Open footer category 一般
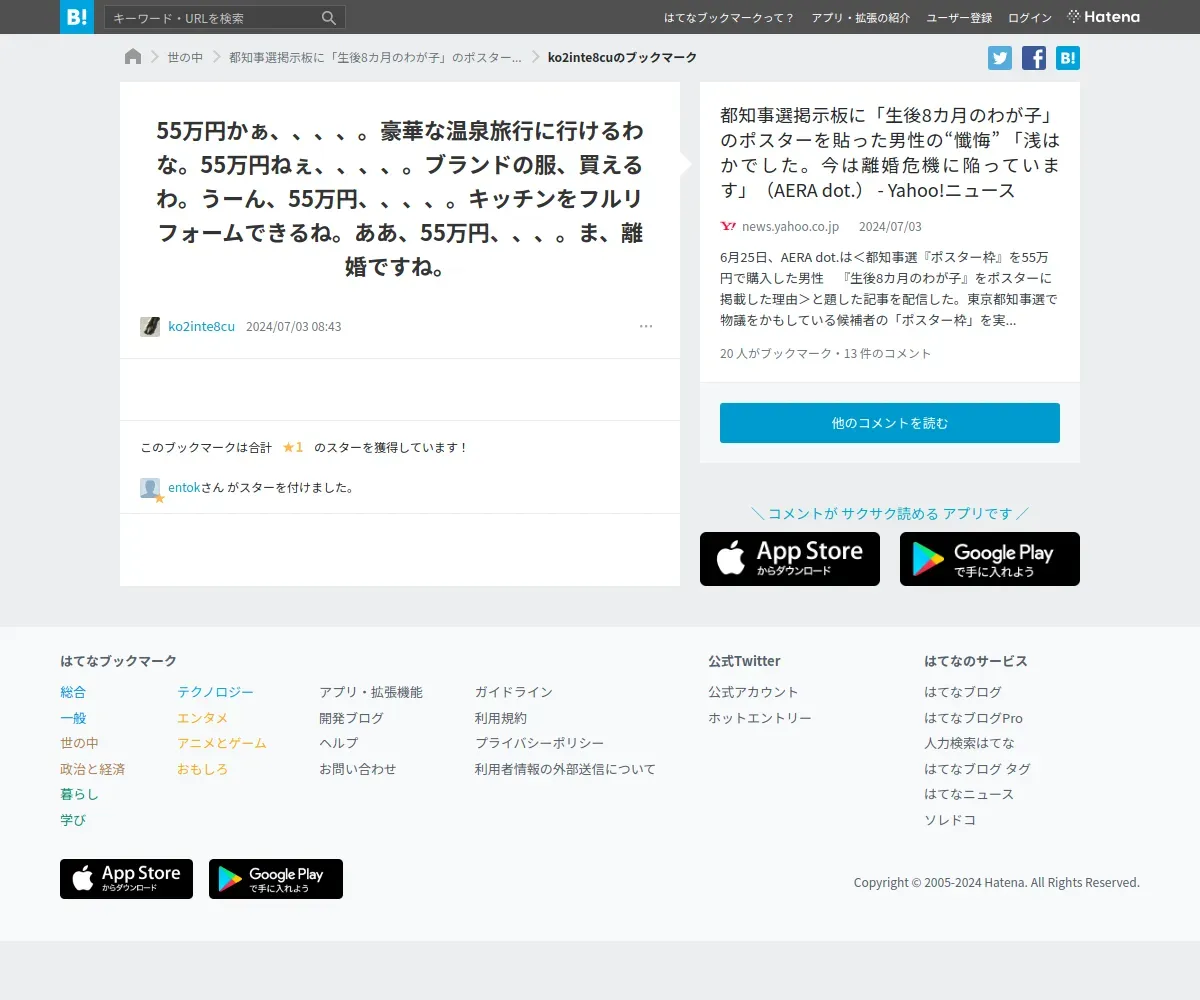The height and width of the screenshot is (1000, 1200). click(73, 718)
